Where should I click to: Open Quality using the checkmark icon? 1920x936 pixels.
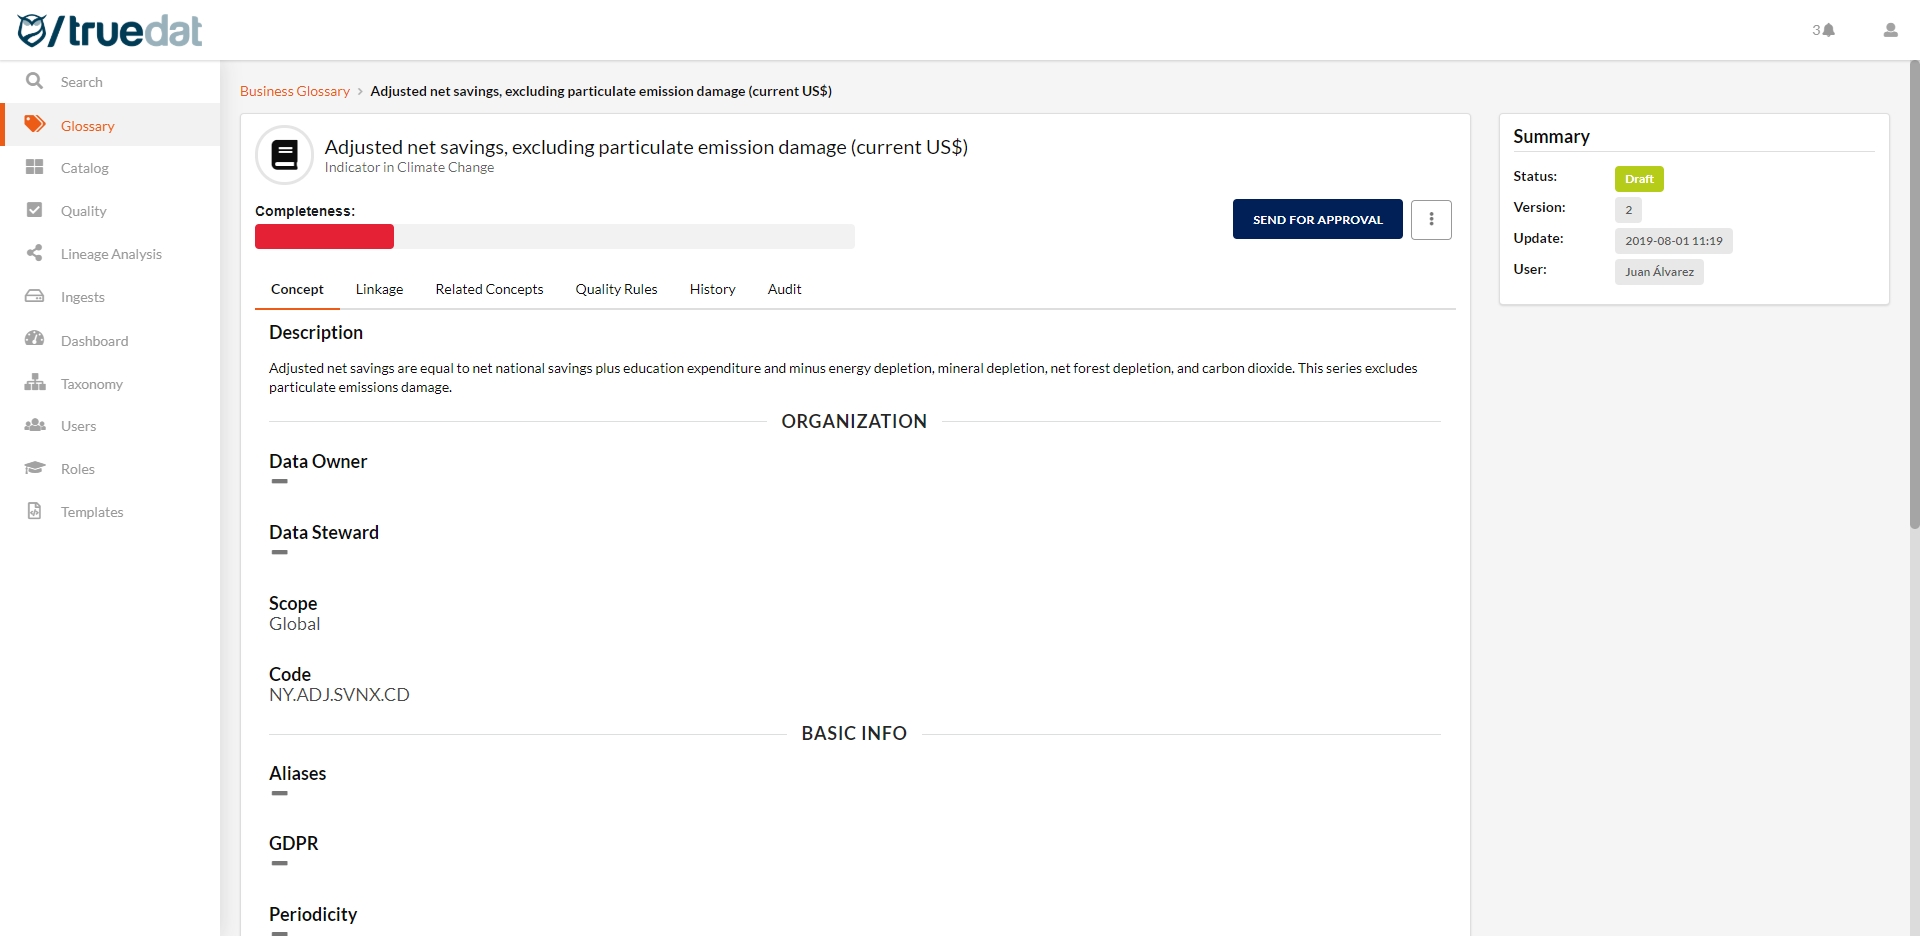[34, 210]
